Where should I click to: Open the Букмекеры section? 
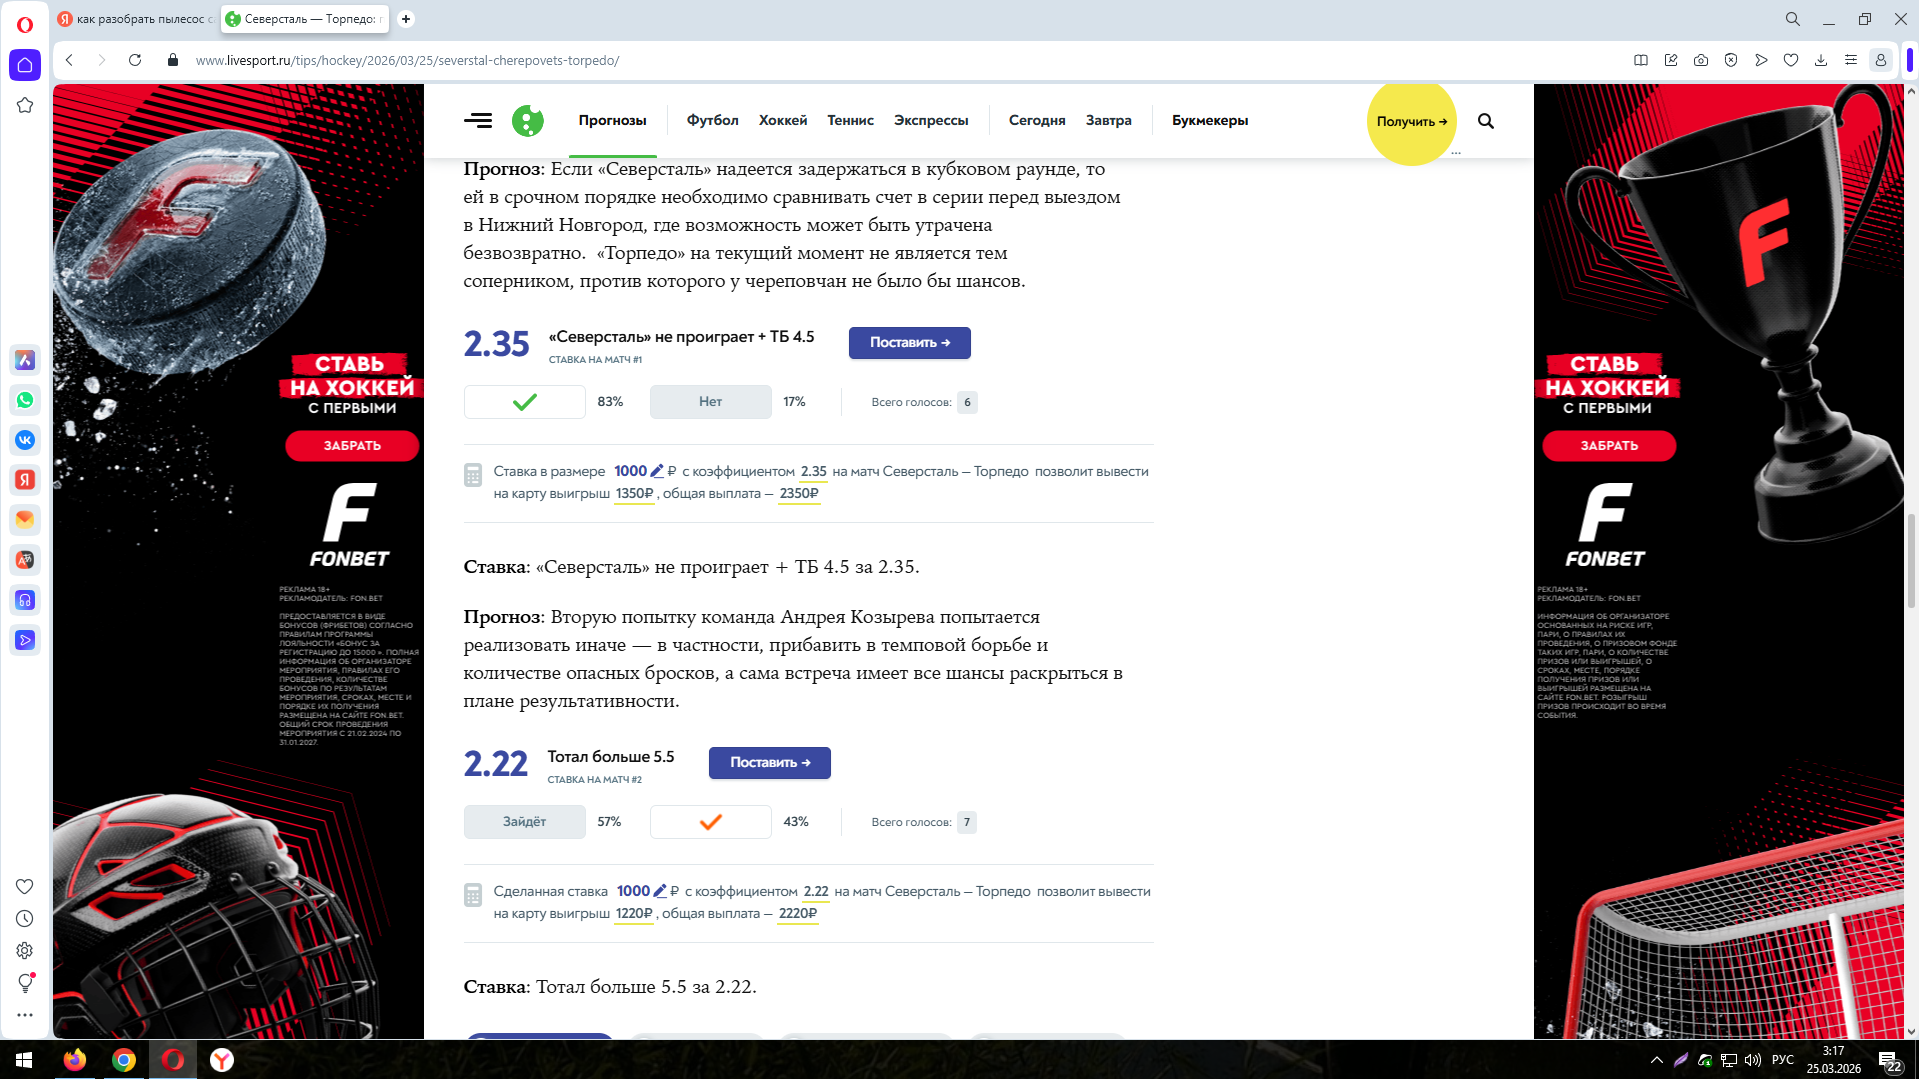pos(1210,121)
